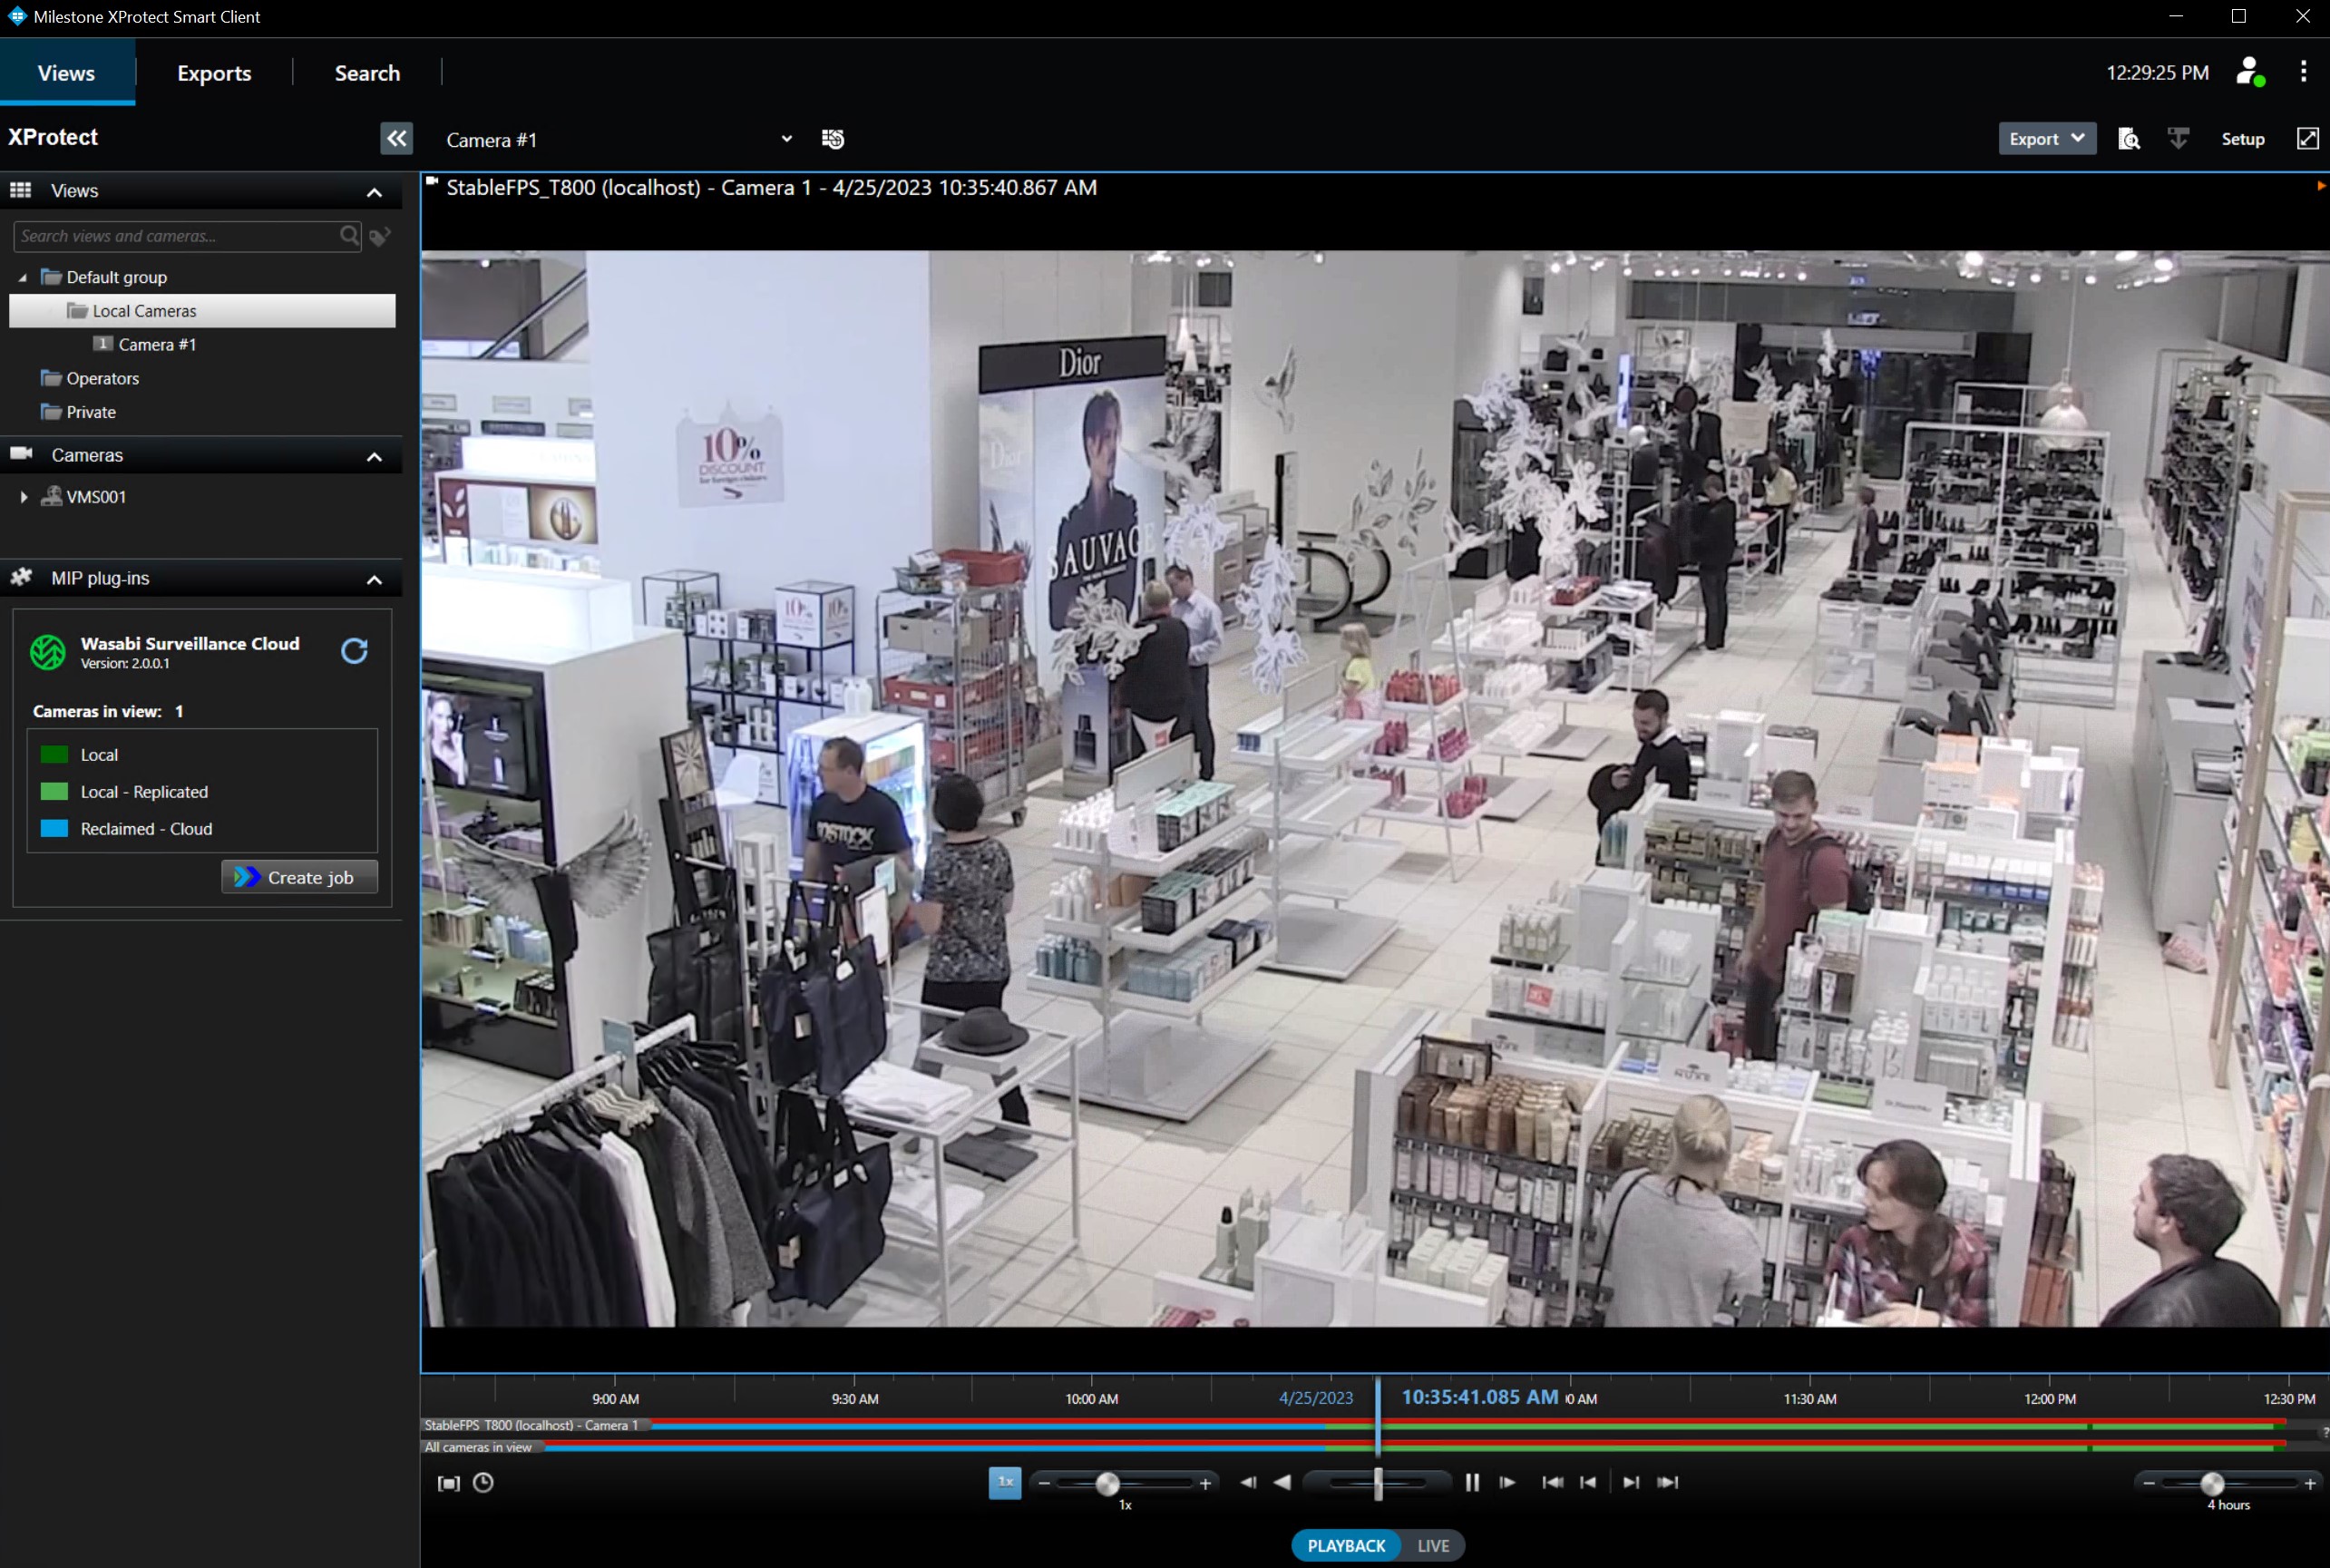Image resolution: width=2330 pixels, height=1568 pixels.
Task: Click the setup icon in top-right toolbar
Action: [2243, 138]
